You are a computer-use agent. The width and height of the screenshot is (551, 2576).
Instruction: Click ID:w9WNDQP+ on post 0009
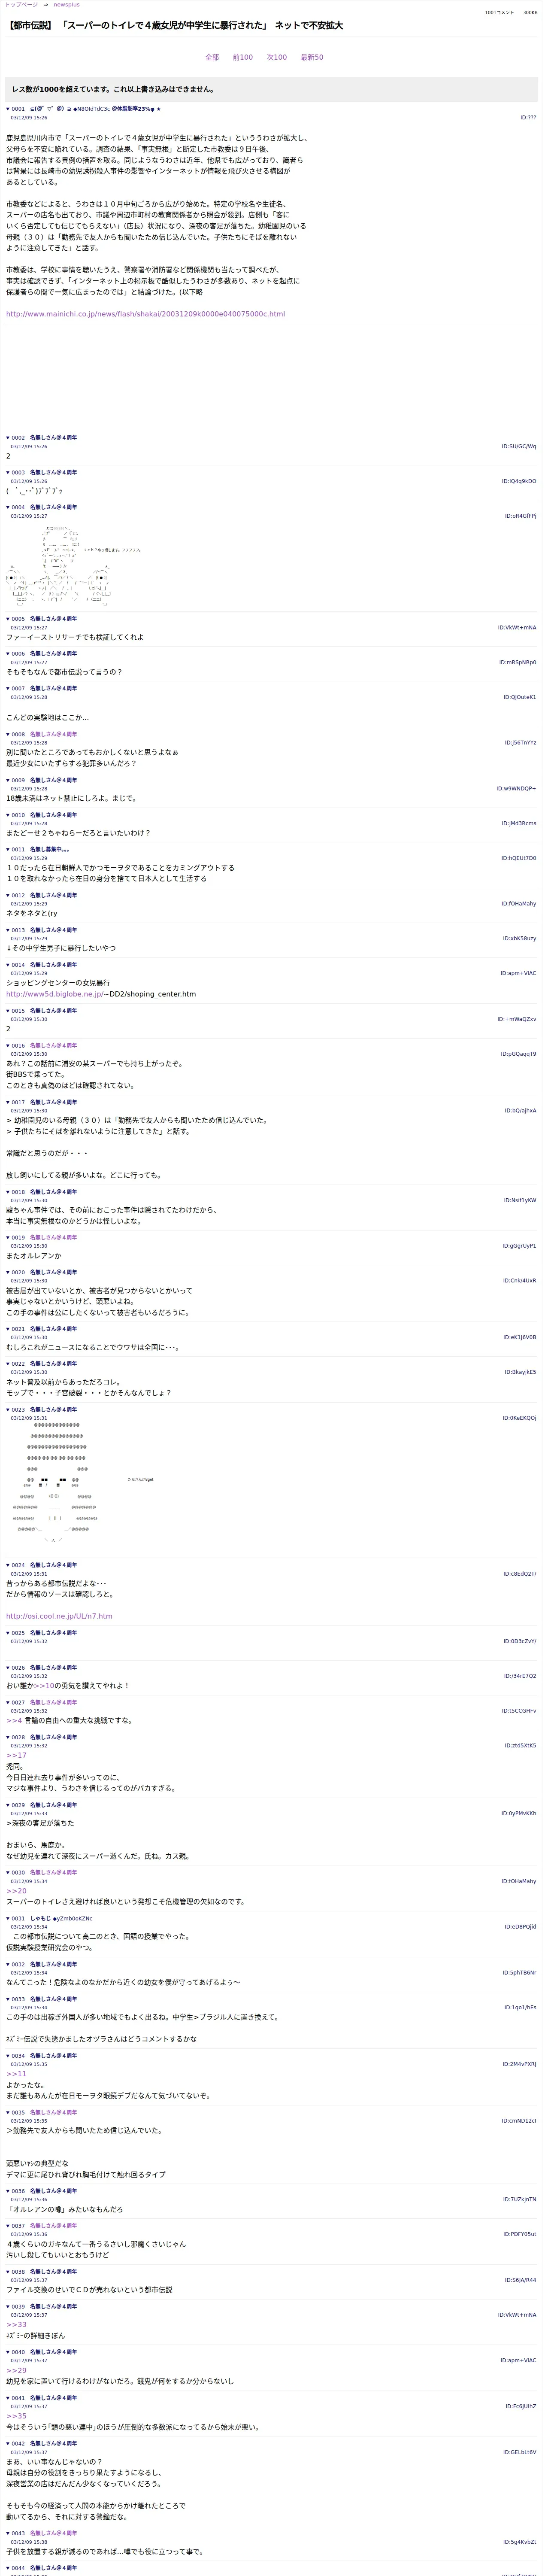click(516, 789)
